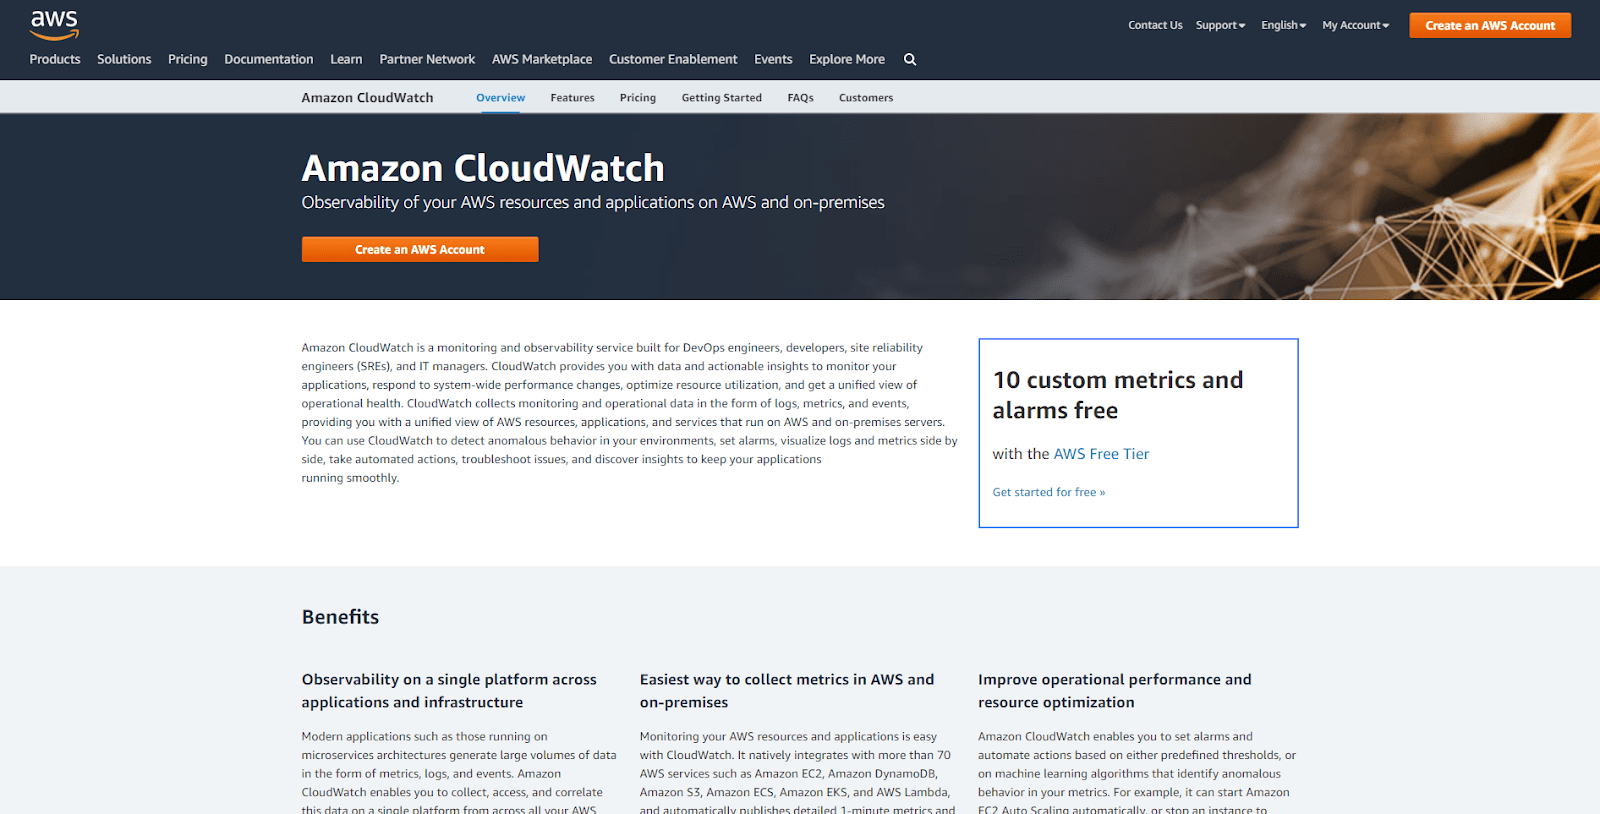Open the search magnifier icon in navigation
This screenshot has width=1600, height=814.
point(910,60)
